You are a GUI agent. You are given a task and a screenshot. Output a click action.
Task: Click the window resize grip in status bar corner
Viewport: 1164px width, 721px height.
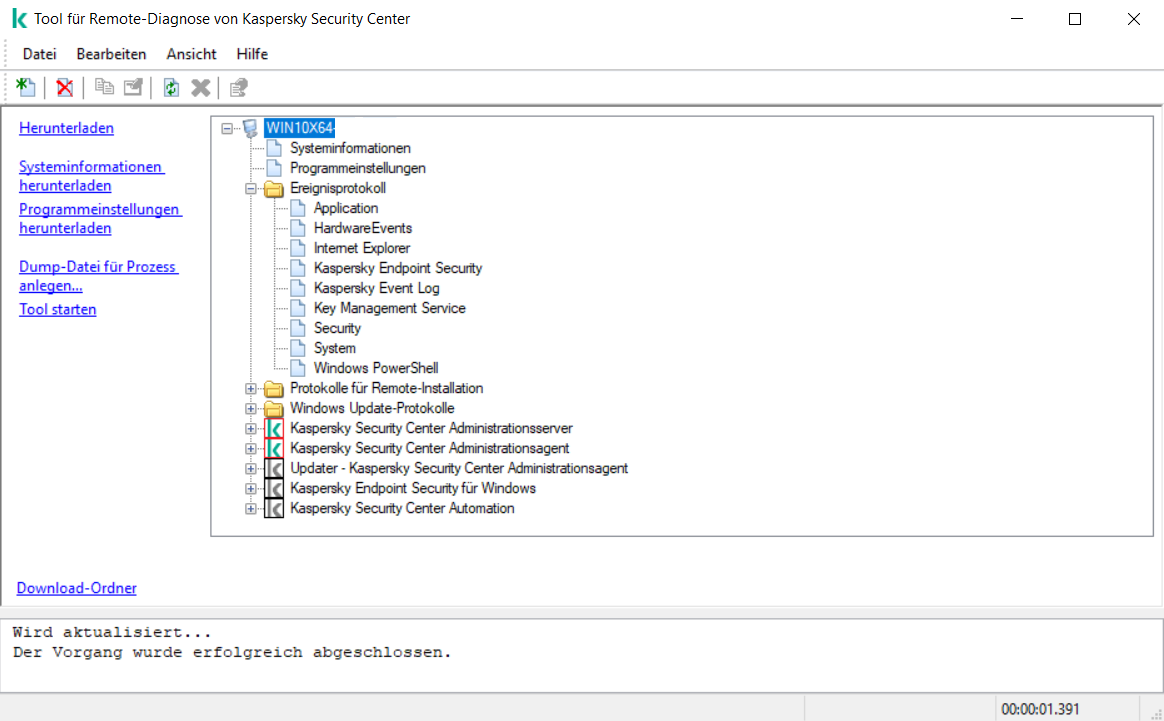[x=1156, y=713]
